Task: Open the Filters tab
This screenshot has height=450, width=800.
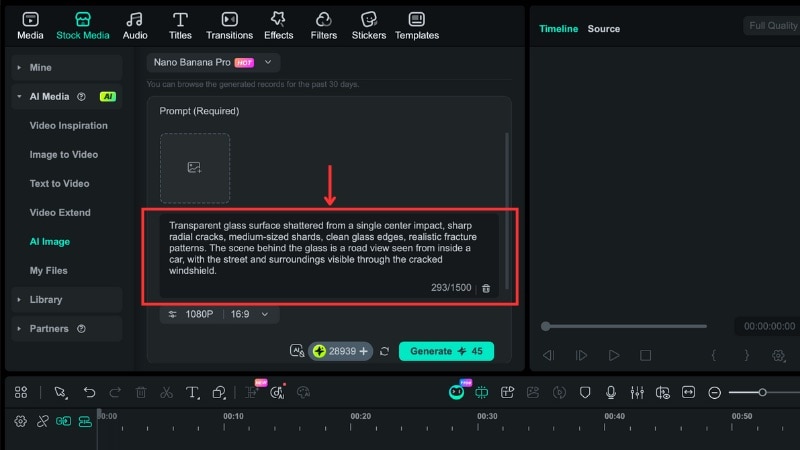Action: [323, 26]
